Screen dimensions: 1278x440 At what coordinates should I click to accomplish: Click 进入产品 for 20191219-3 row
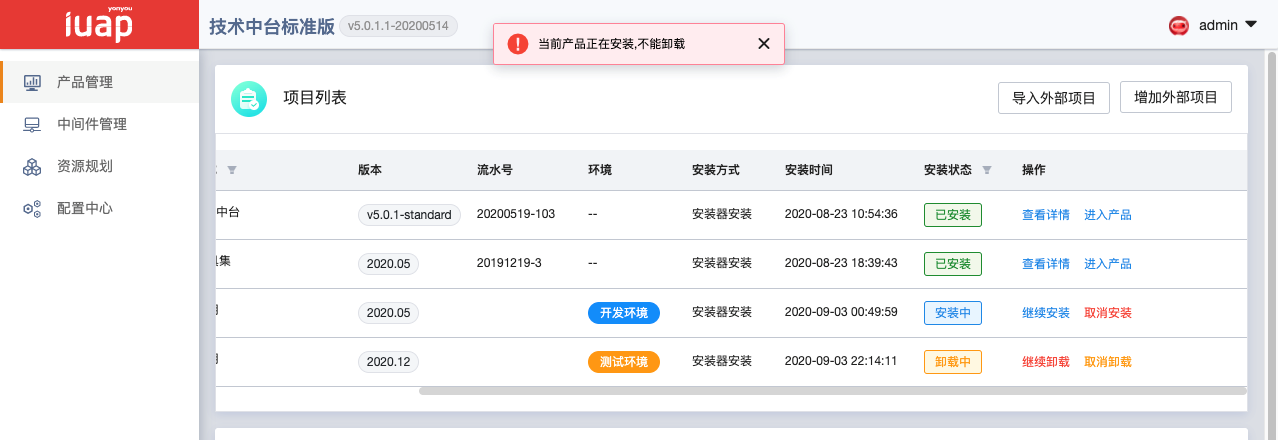1108,263
